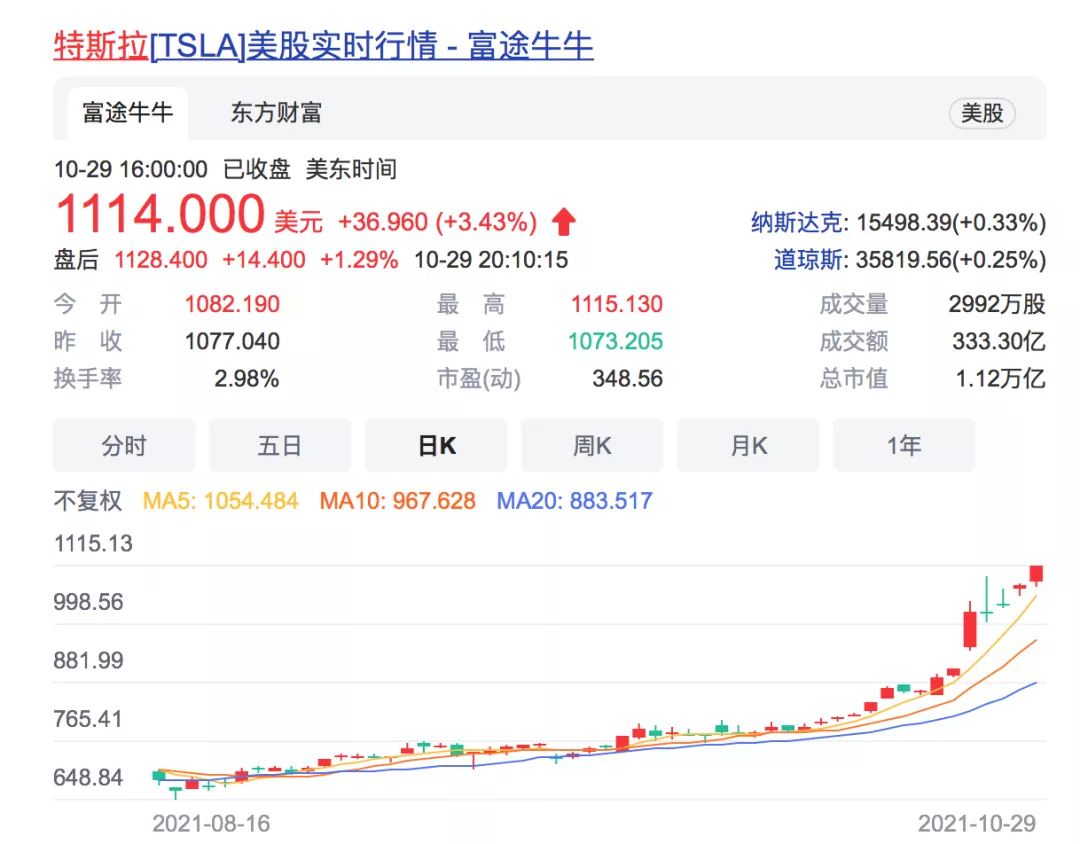Click the 最高 value 1115.130
This screenshot has height=844, width=1080.
click(616, 304)
